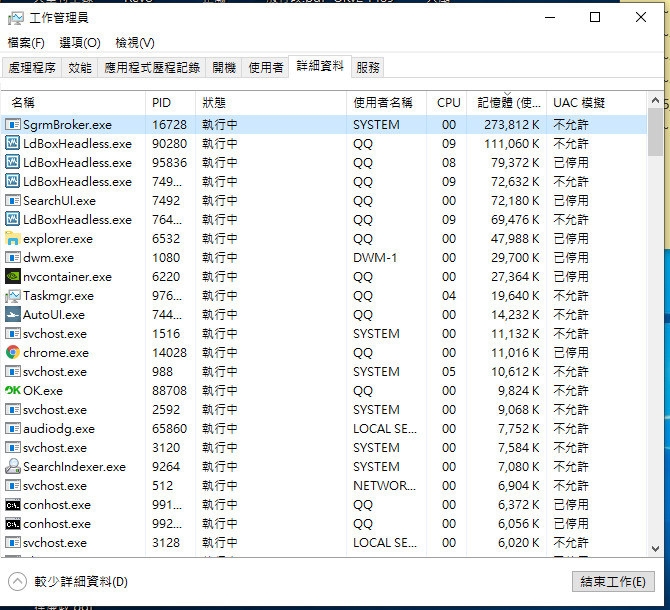Sort by the 記憶體 column header
Screen dimensions: 670x610
[x=509, y=103]
